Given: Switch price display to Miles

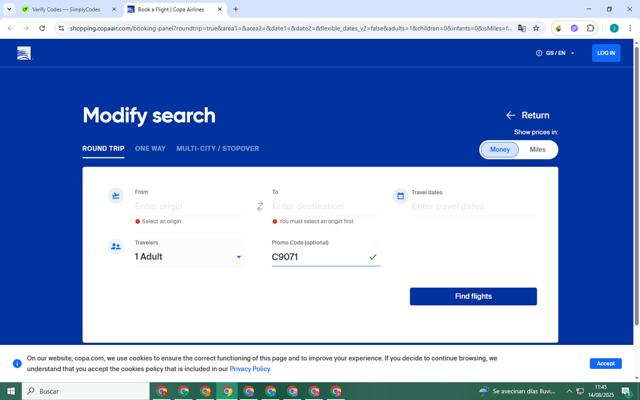Looking at the screenshot, I should click(x=537, y=149).
